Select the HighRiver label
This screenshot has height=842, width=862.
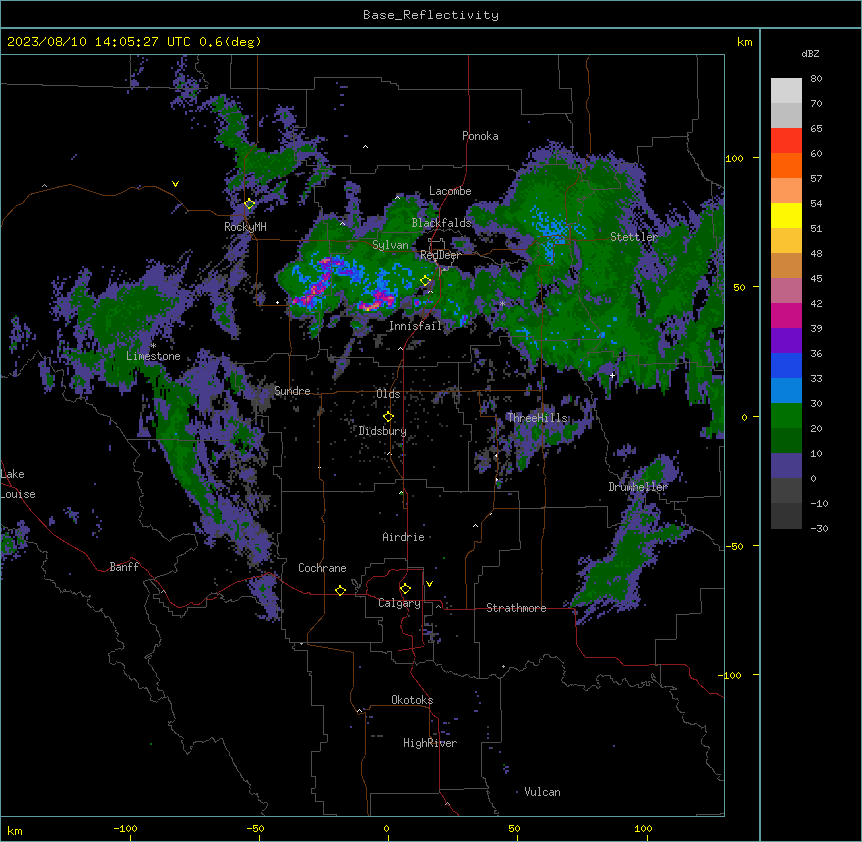(x=430, y=743)
